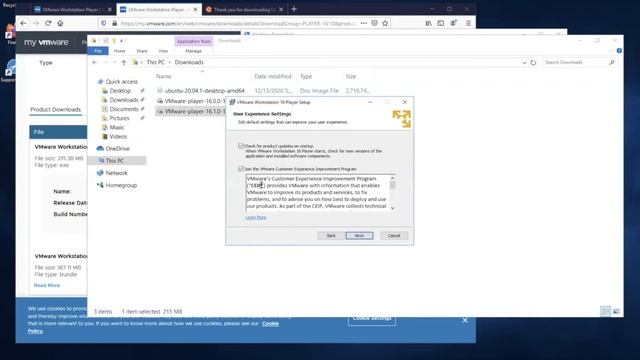The height and width of the screenshot is (360, 640).
Task: Sort files by Type column
Action: pyautogui.click(x=306, y=76)
